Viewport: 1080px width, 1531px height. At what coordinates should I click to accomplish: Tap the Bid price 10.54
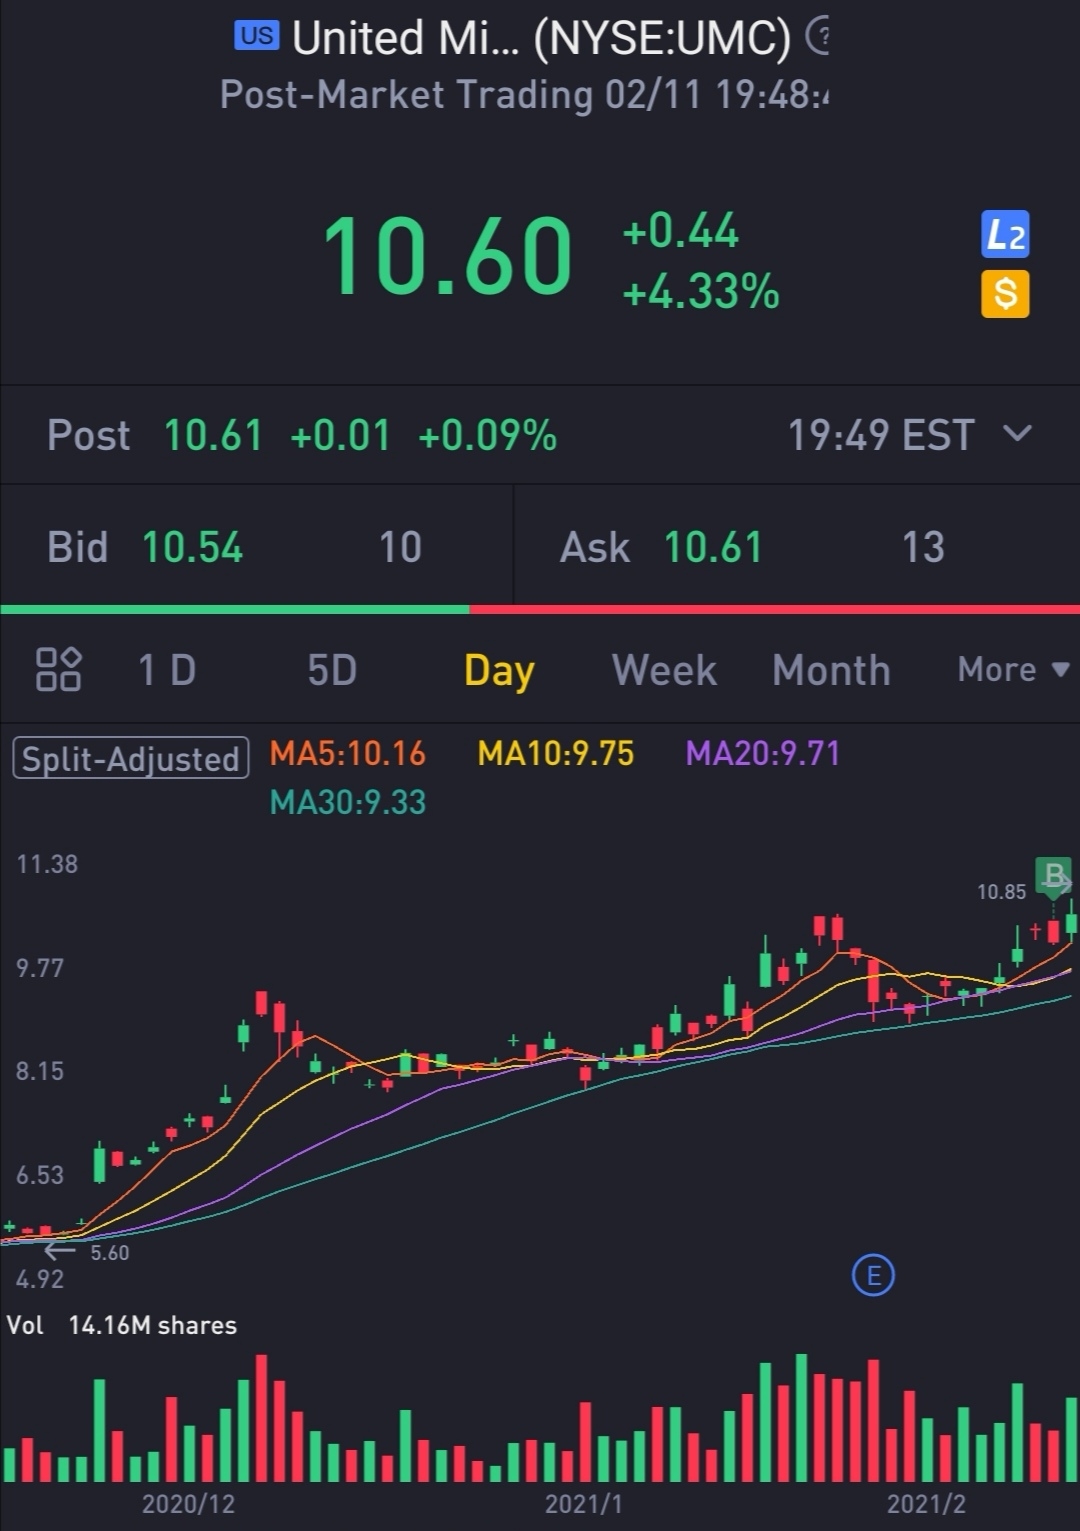(x=192, y=547)
